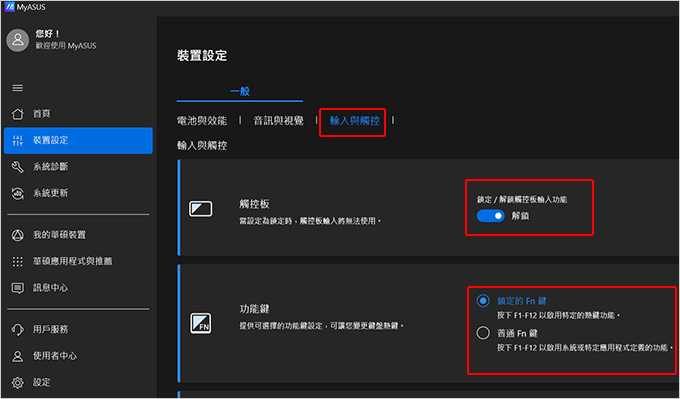Select the 普通 Fn 鍵 radio button

(x=483, y=333)
